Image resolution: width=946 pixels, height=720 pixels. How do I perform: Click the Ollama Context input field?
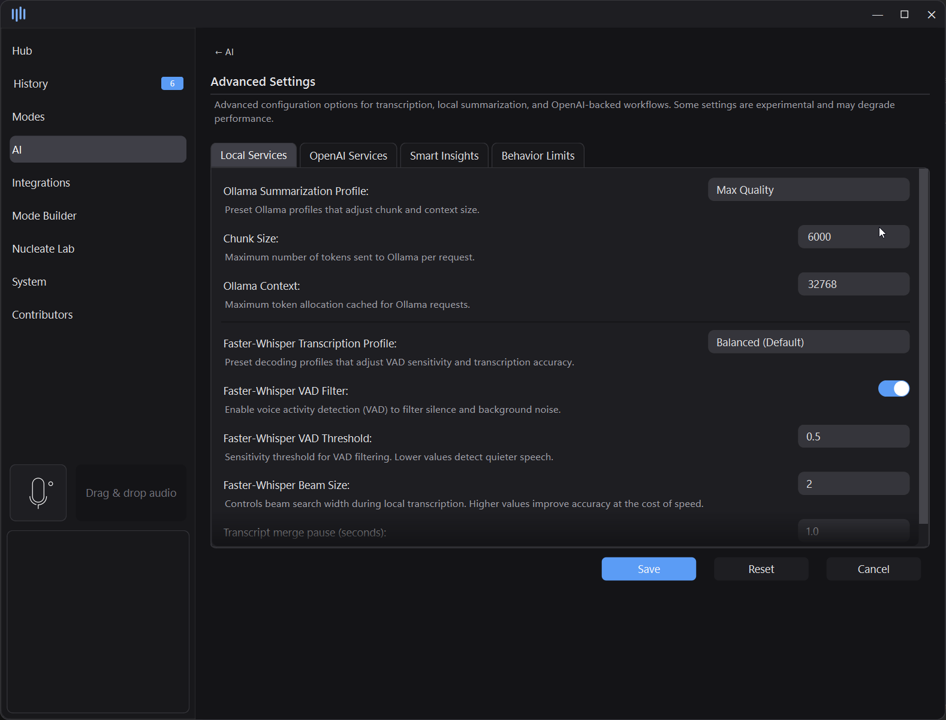click(x=853, y=284)
